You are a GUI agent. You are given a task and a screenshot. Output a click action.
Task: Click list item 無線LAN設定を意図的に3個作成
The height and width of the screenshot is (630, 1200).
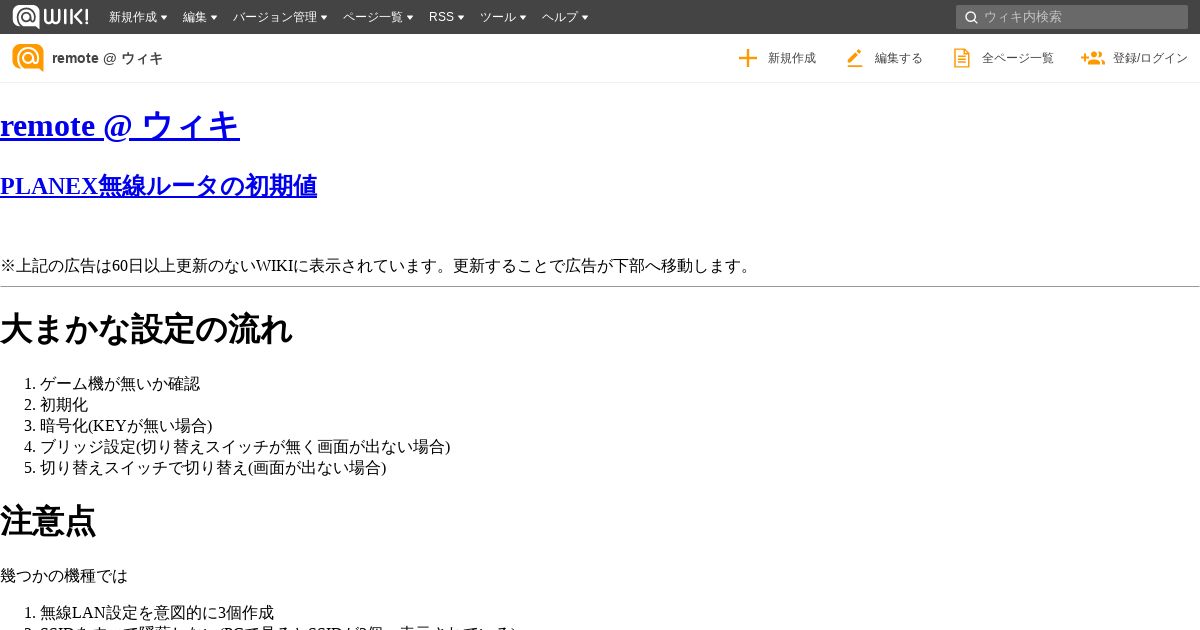[157, 613]
